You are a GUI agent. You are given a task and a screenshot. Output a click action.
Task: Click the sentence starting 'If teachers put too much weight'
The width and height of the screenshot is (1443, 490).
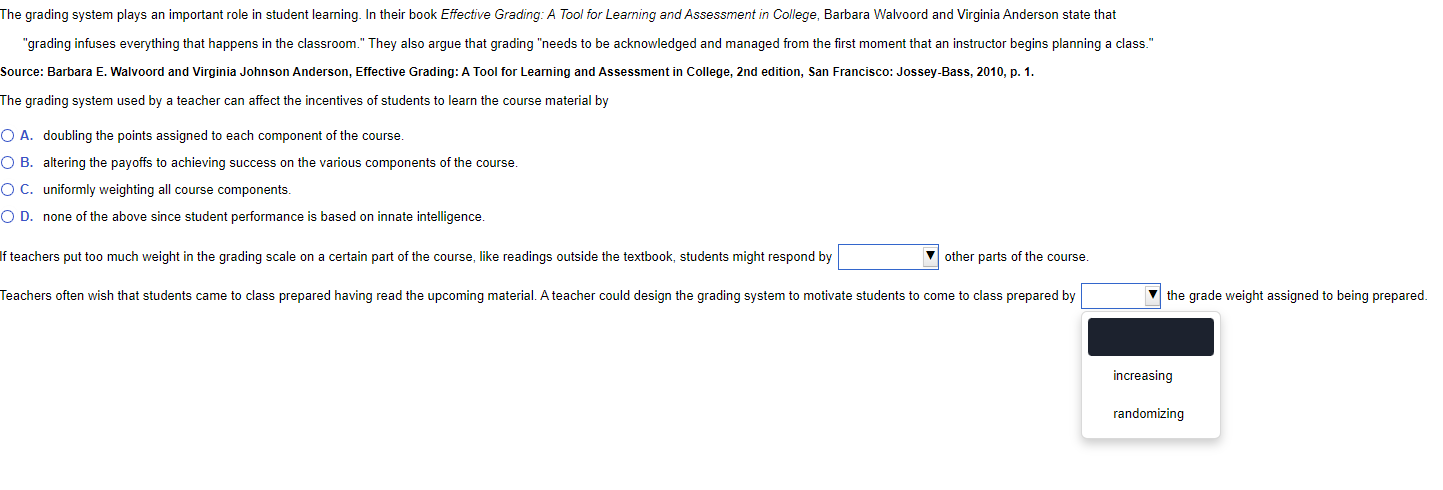point(416,257)
